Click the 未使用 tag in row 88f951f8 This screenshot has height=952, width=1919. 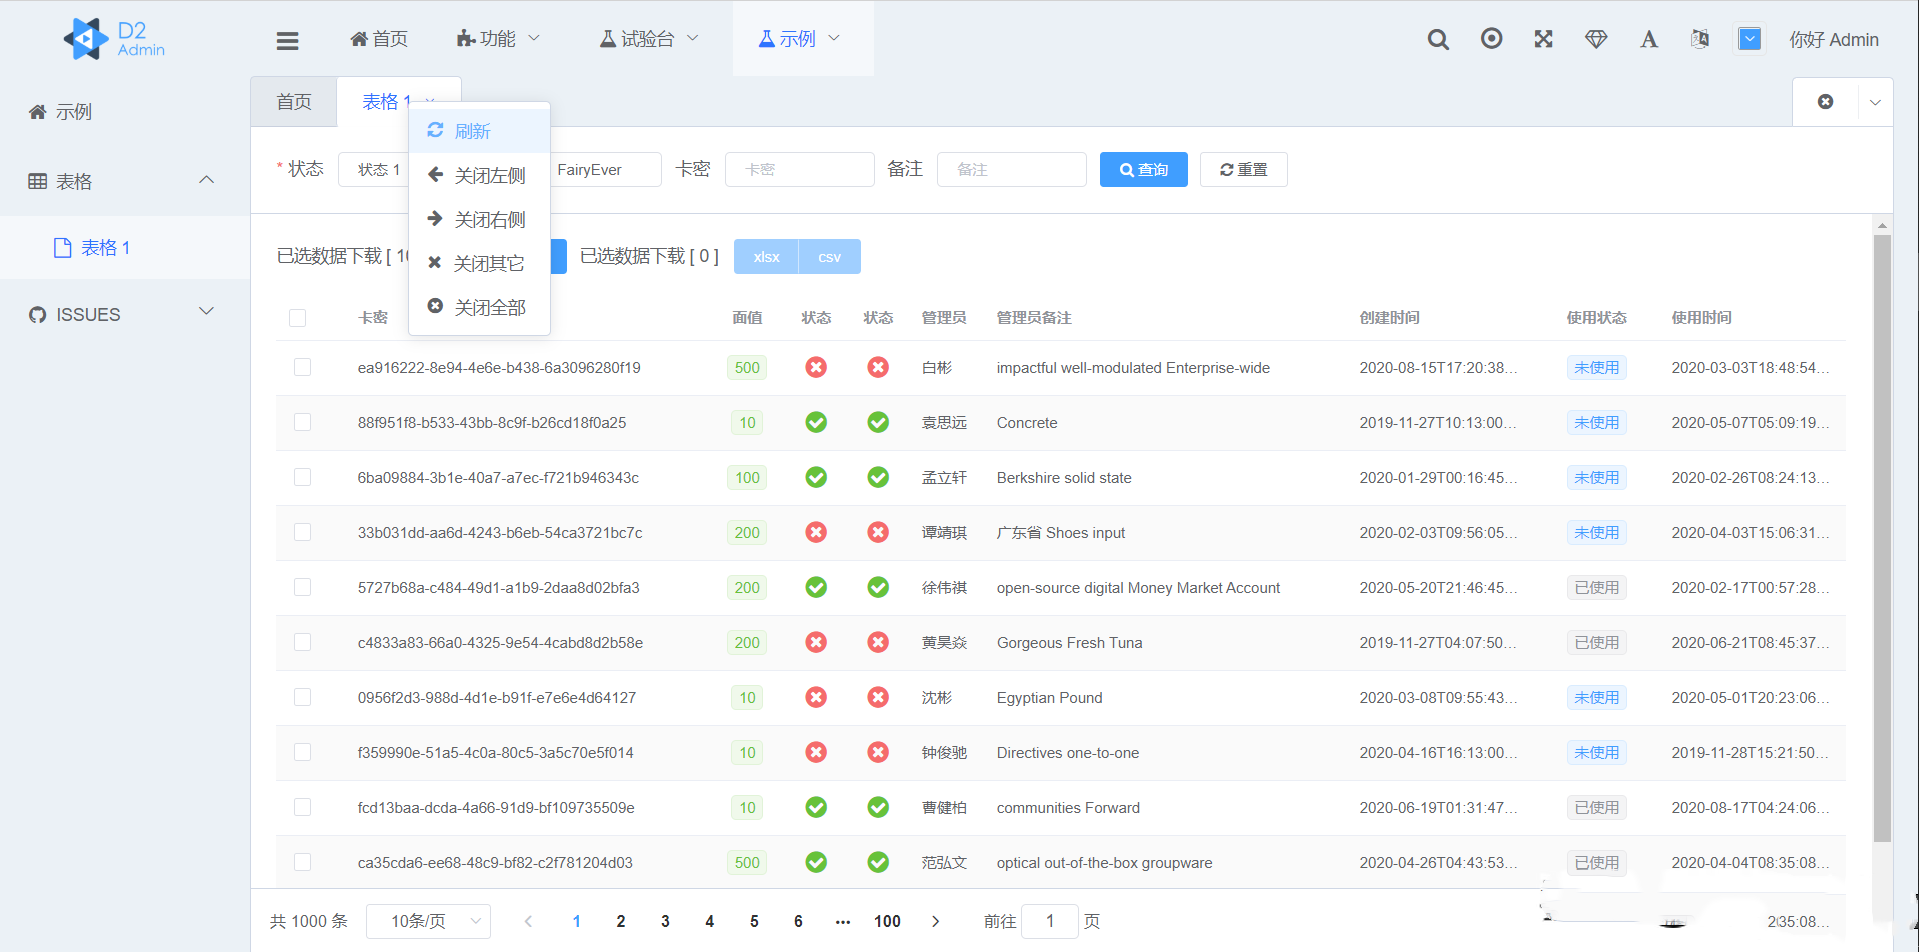click(1596, 422)
